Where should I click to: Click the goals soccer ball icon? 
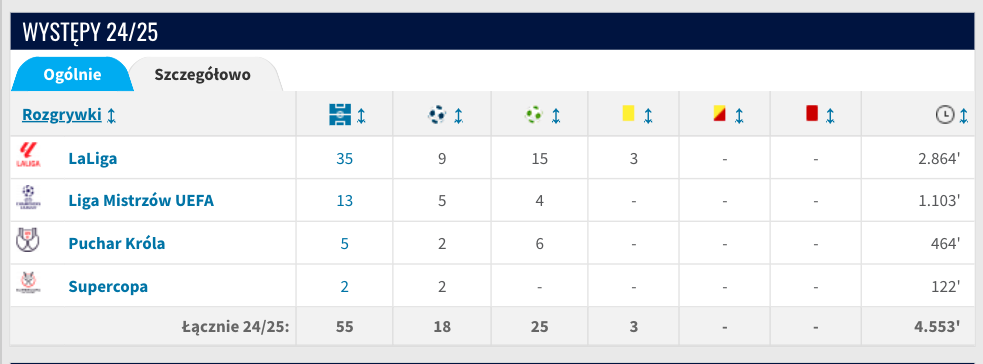pyautogui.click(x=437, y=115)
